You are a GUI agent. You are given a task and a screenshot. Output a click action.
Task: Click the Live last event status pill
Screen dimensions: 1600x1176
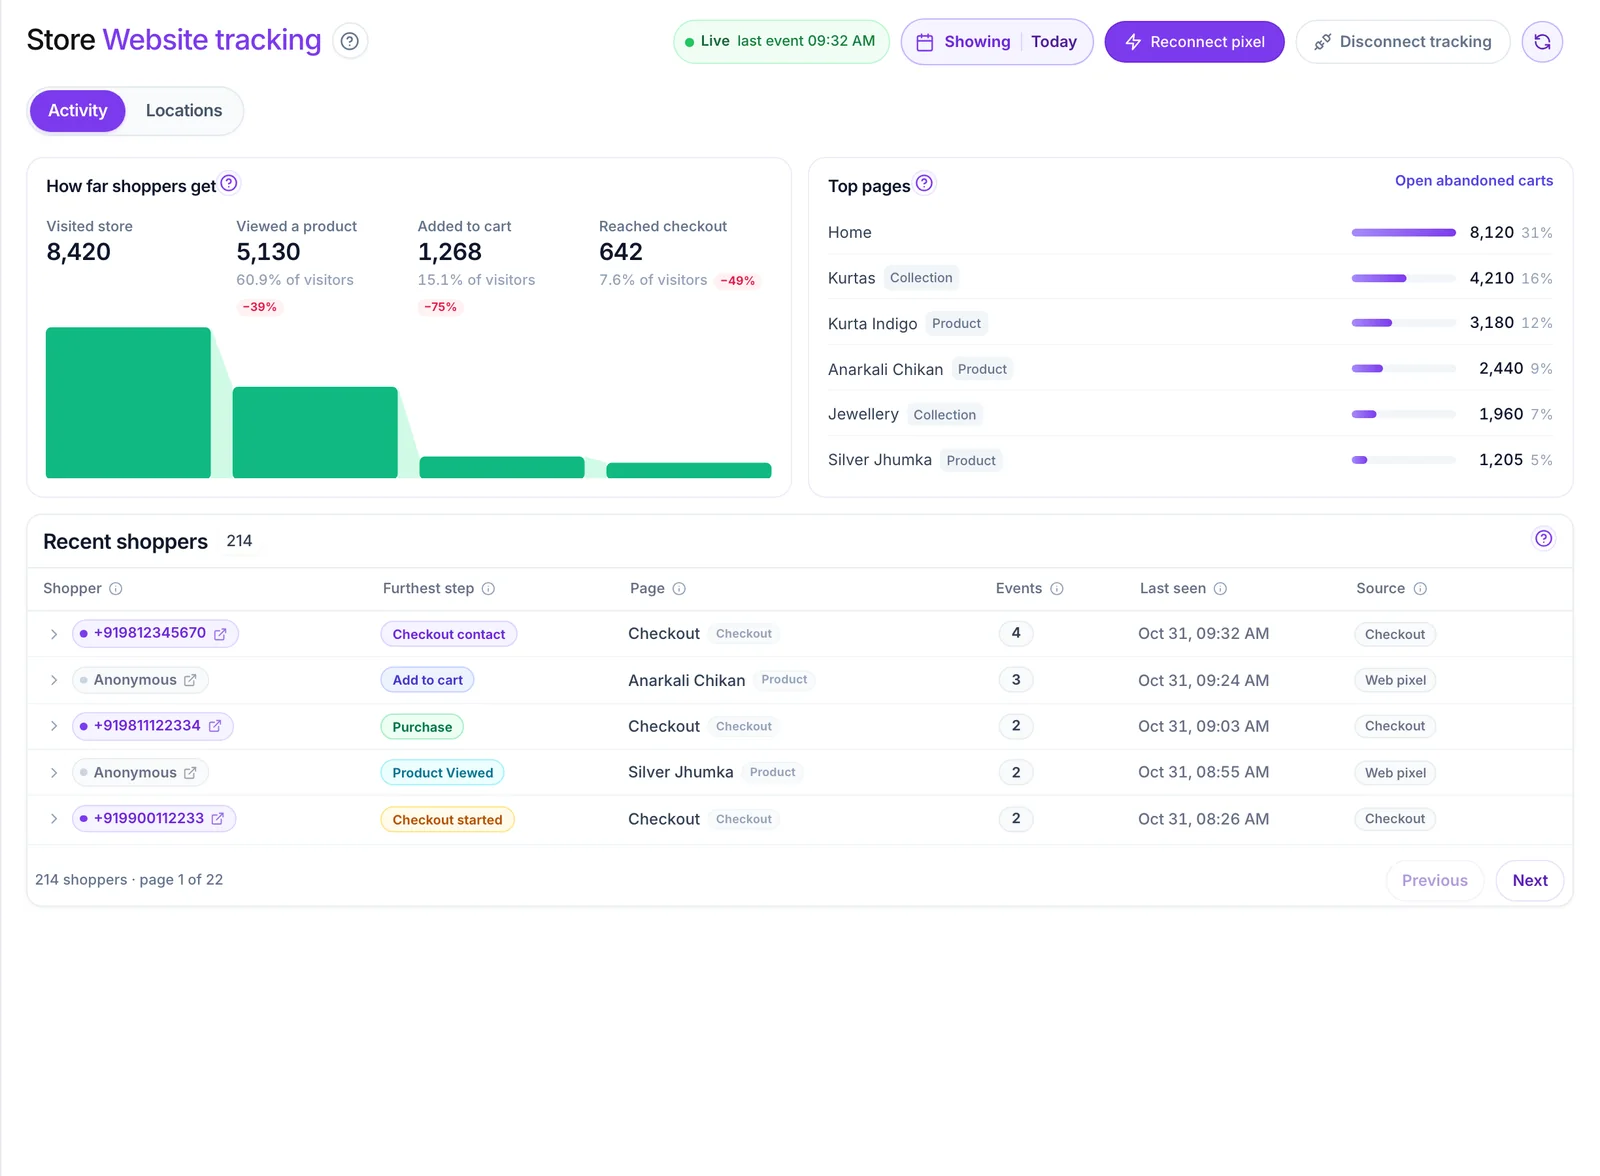[781, 42]
